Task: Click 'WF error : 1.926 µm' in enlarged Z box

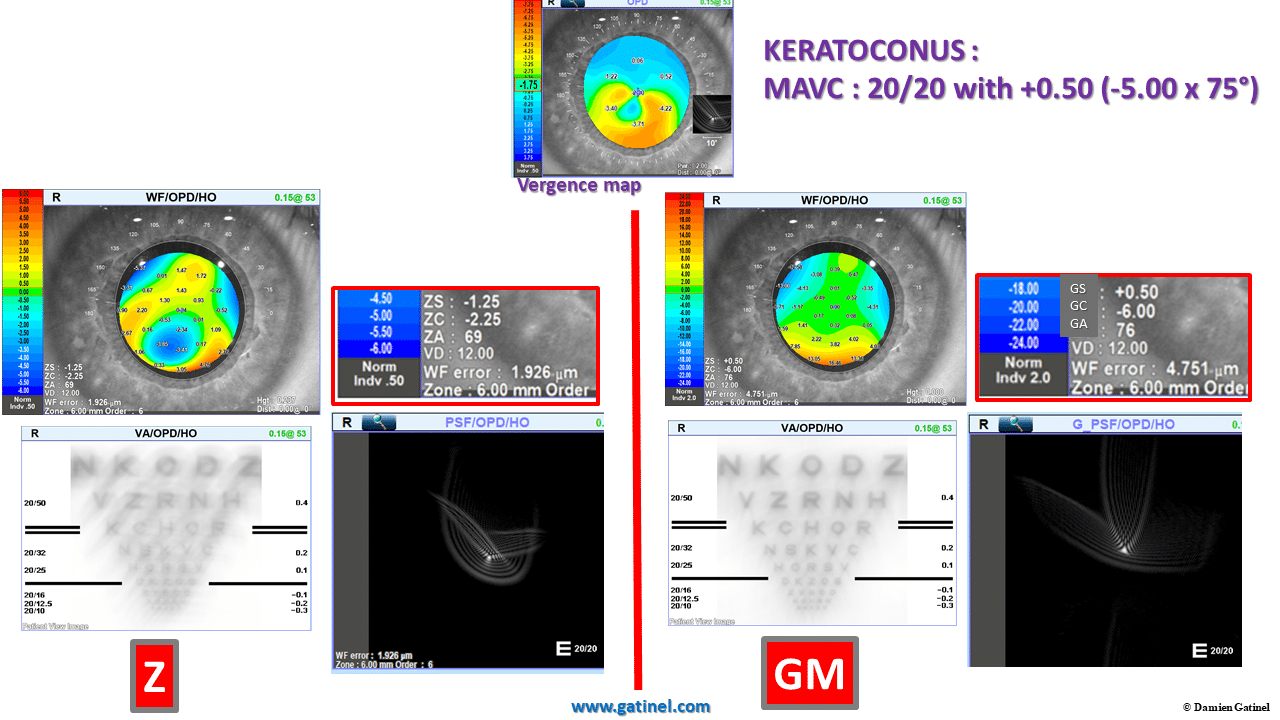Action: 503,372
